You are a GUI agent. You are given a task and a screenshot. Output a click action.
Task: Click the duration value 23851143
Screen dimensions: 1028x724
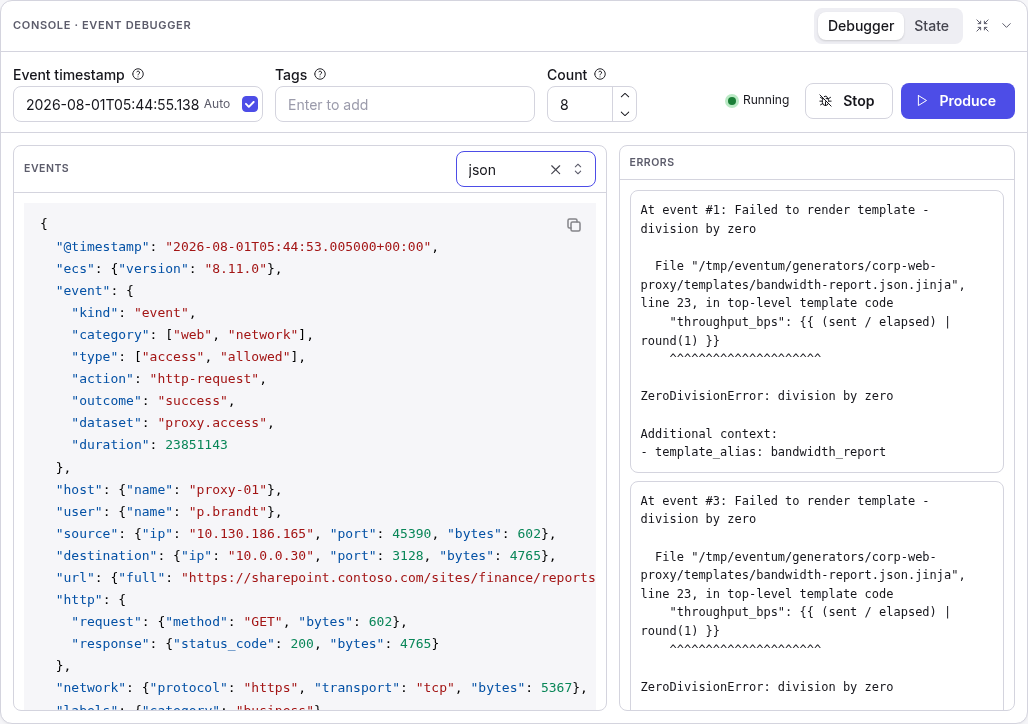[196, 445]
